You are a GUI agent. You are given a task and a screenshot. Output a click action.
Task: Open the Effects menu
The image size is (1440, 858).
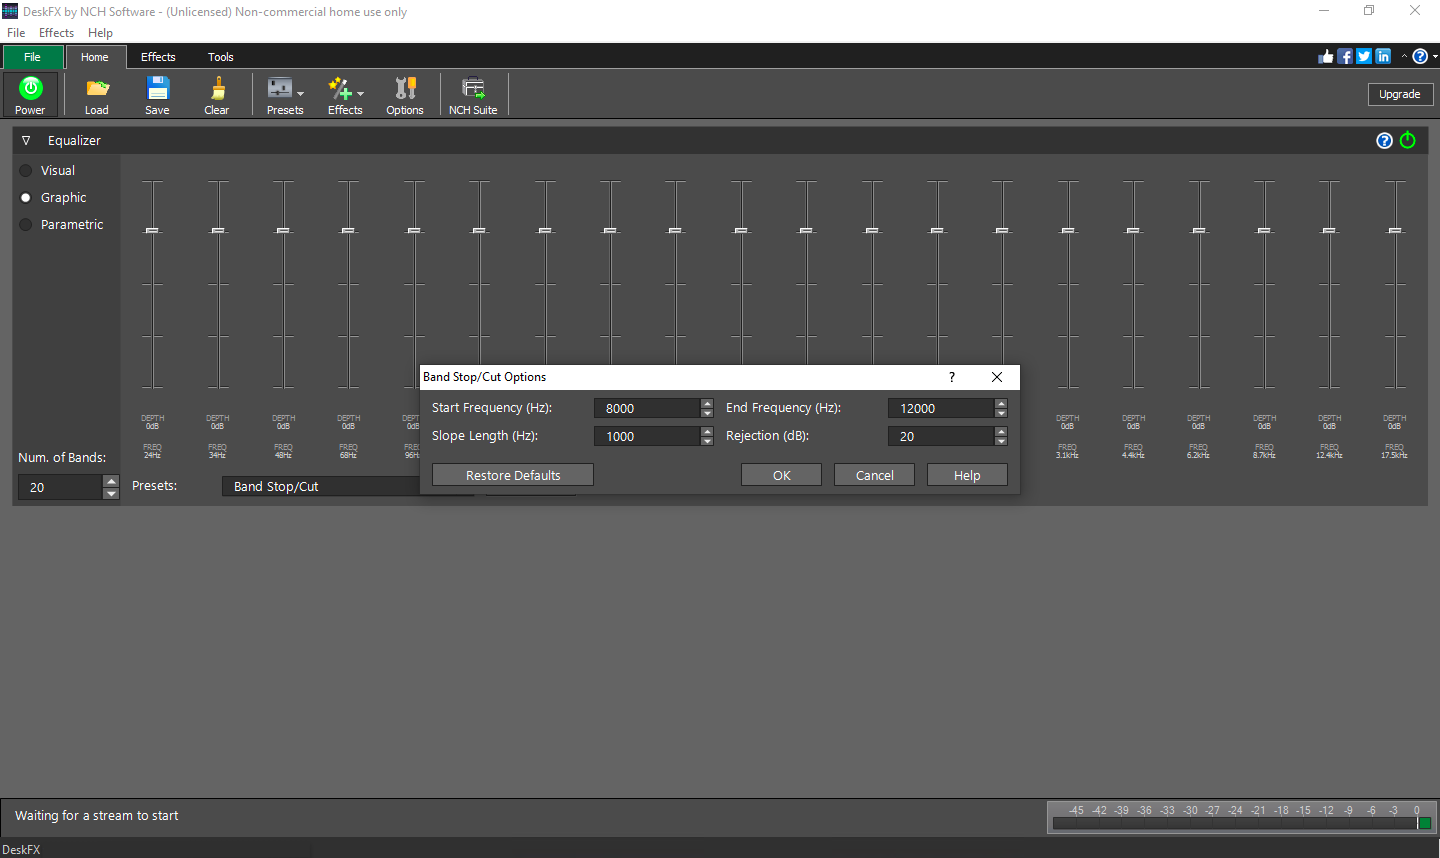[x=56, y=32]
